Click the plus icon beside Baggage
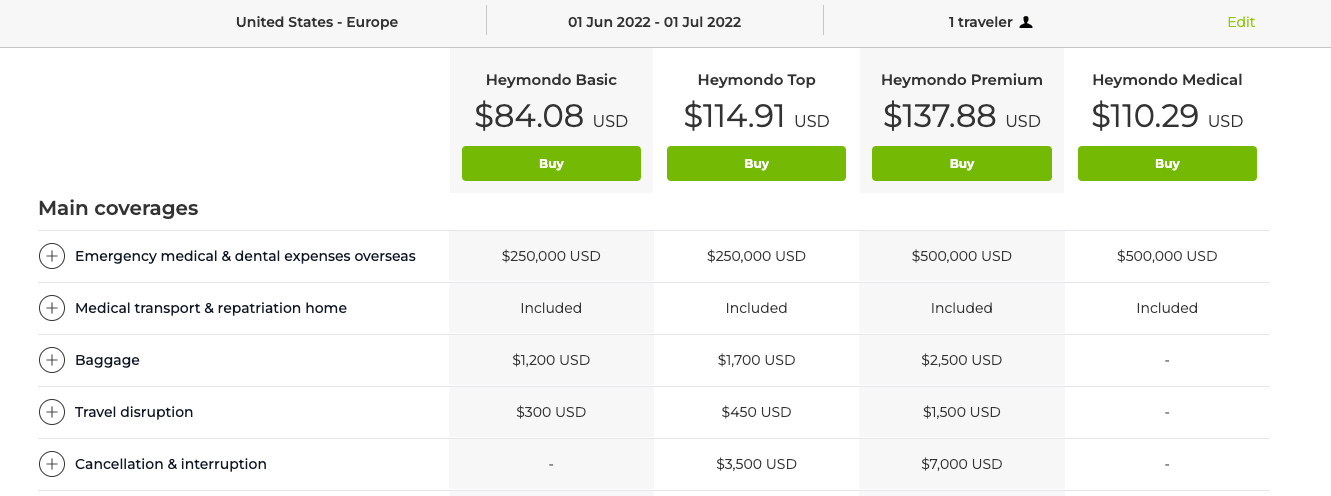The width and height of the screenshot is (1331, 496). (51, 360)
